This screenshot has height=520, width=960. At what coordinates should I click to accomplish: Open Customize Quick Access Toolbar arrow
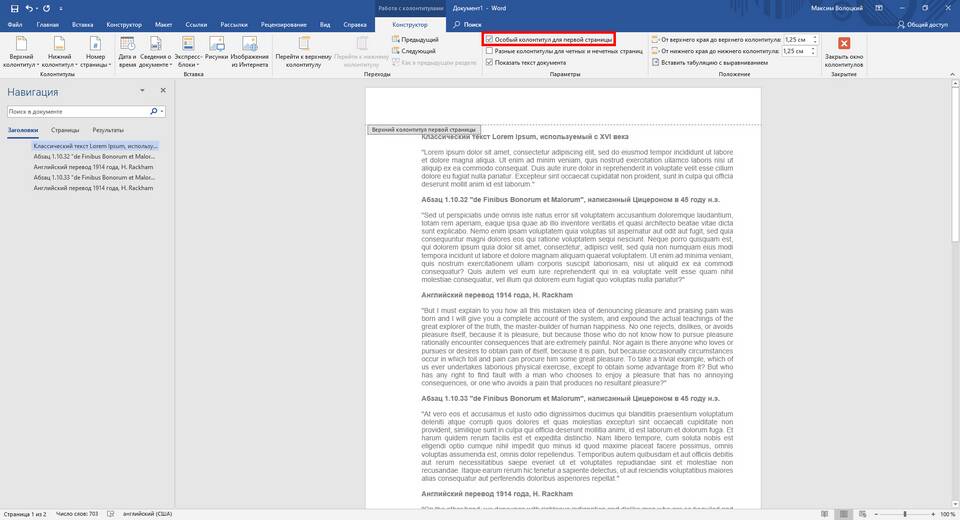(61, 9)
